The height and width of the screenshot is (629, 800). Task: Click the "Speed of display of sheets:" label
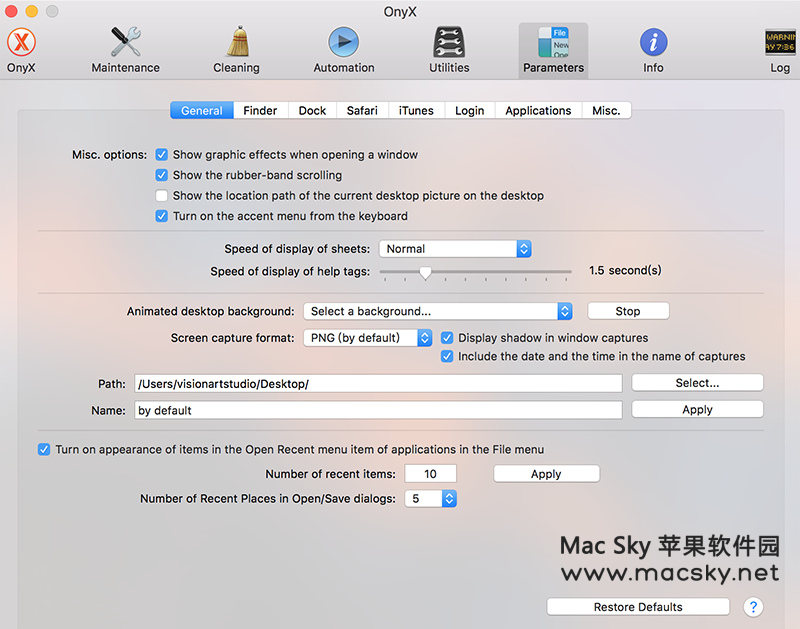coord(297,249)
